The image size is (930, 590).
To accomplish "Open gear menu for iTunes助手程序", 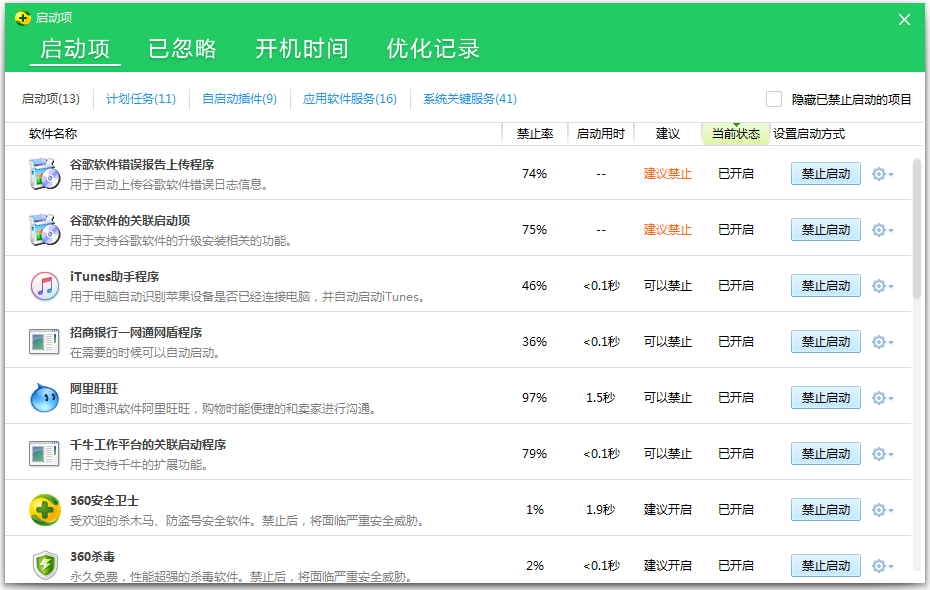I will click(x=883, y=286).
